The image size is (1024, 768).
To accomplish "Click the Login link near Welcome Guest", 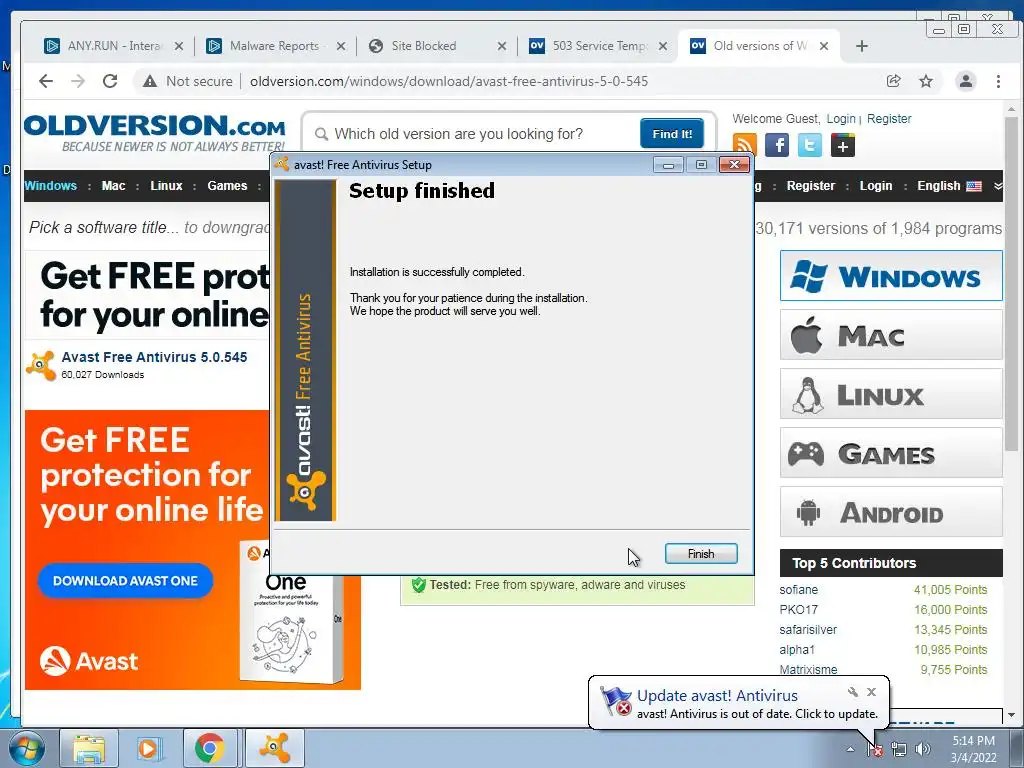I will coord(840,119).
